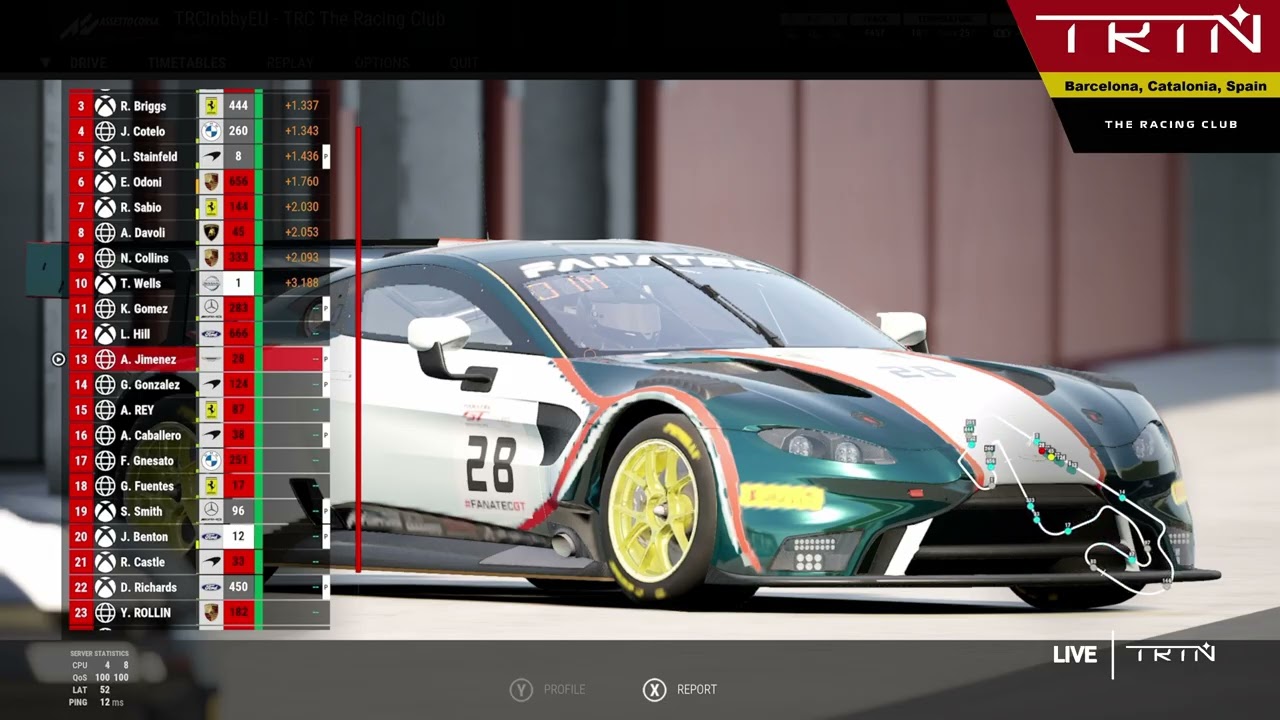Viewport: 1280px width, 720px height.
Task: Open the REPLAY menu
Action: tap(290, 63)
